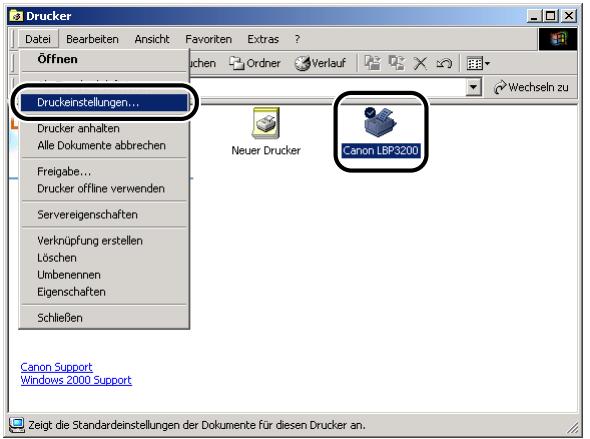Select Drucker offline verwenden
The width and height of the screenshot is (590, 439).
click(104, 188)
